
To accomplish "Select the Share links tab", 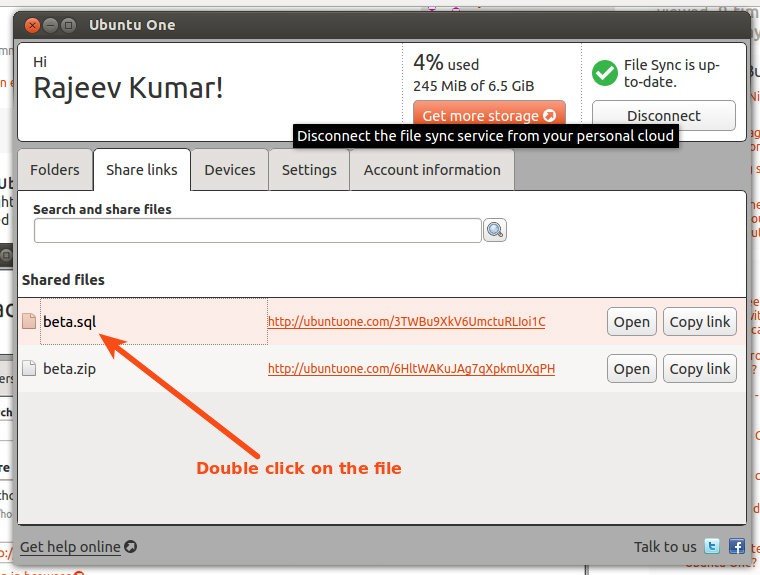I will tap(142, 170).
